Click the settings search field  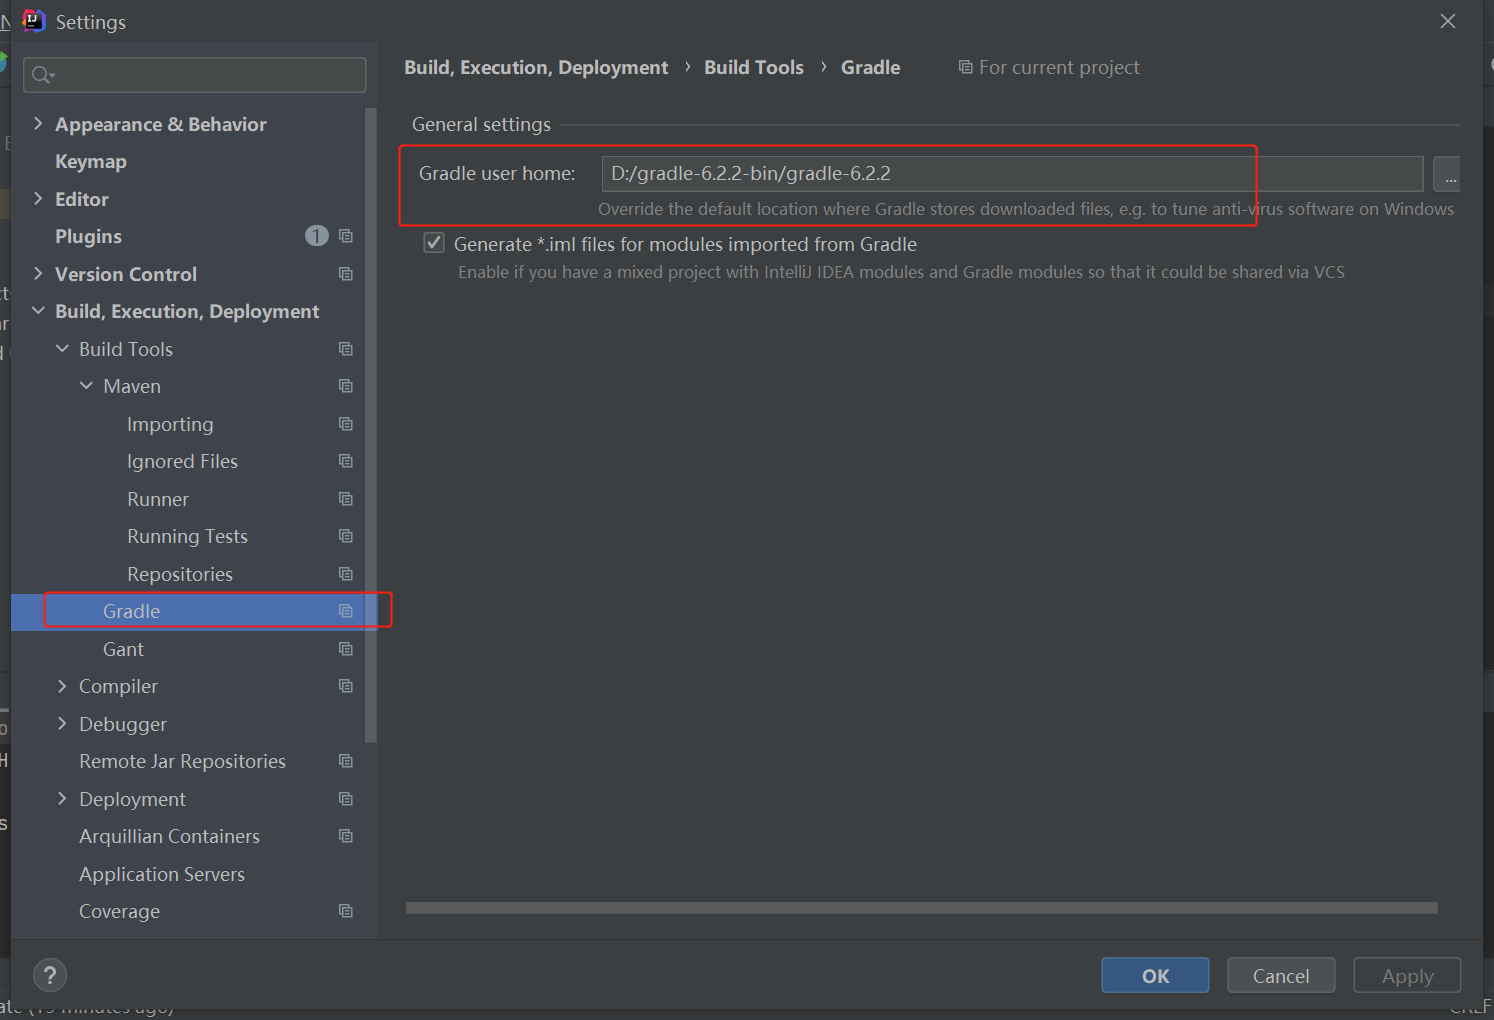pos(195,75)
